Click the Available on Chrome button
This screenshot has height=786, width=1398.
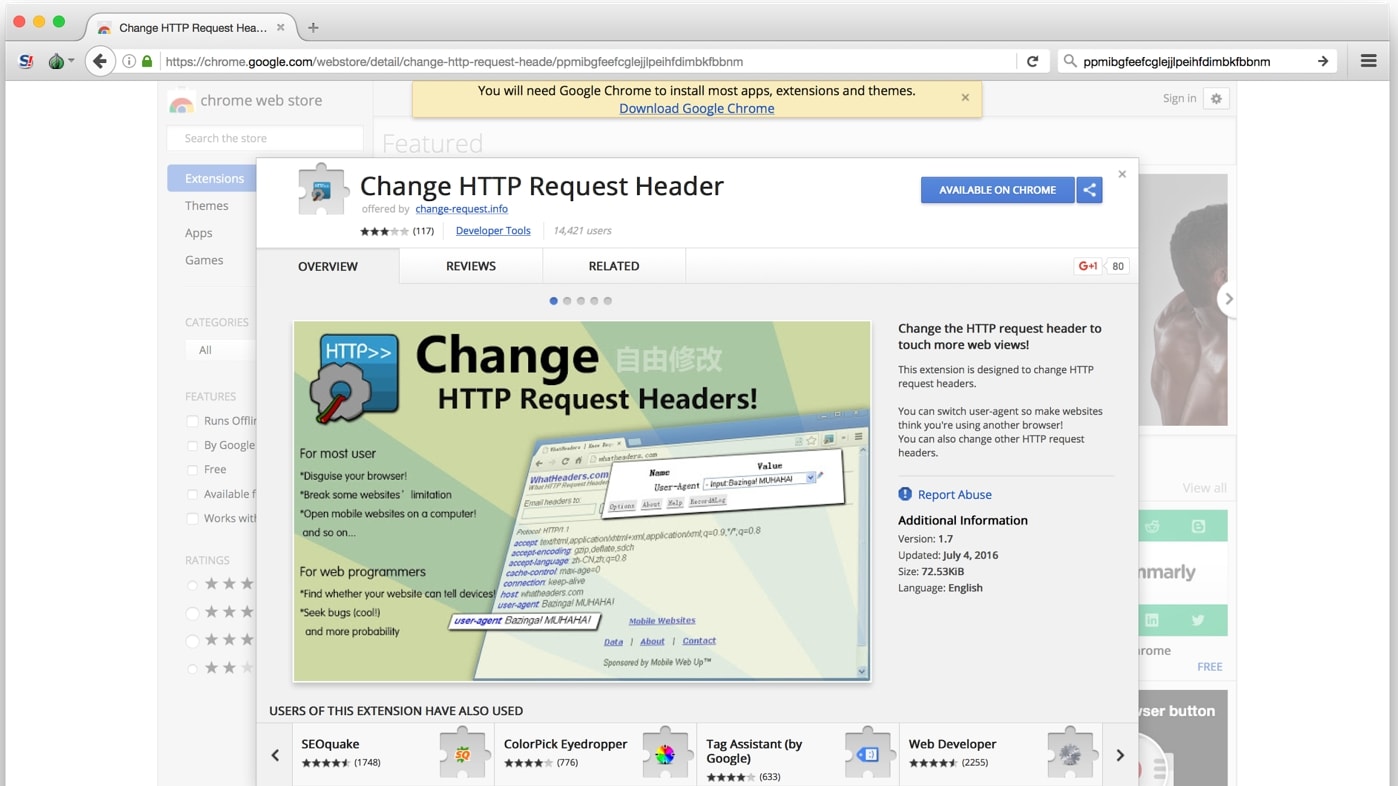point(998,190)
